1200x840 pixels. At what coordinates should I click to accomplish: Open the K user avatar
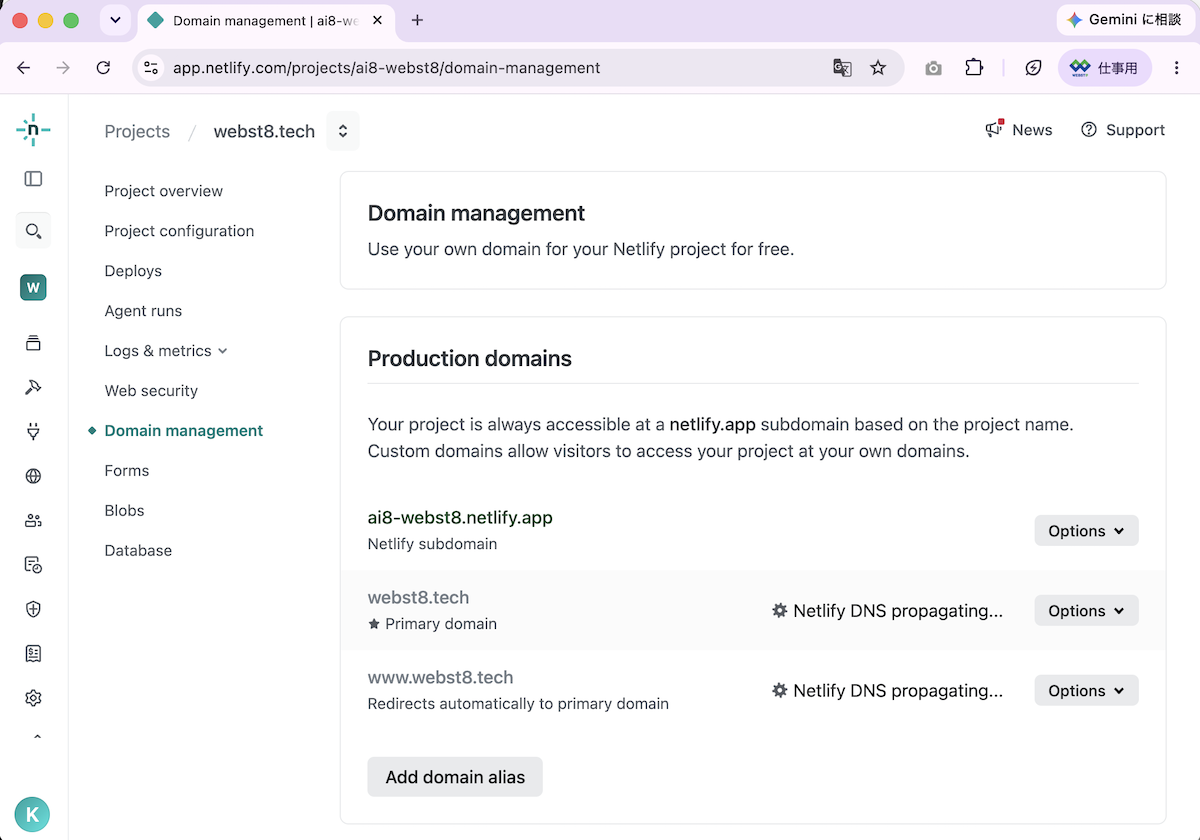point(32,814)
